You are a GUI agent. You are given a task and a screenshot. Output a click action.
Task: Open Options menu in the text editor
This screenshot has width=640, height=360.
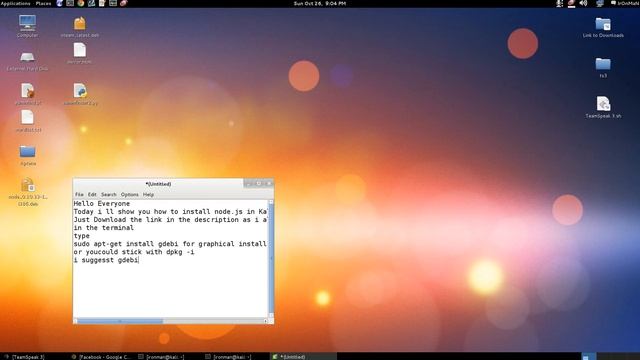(x=129, y=195)
